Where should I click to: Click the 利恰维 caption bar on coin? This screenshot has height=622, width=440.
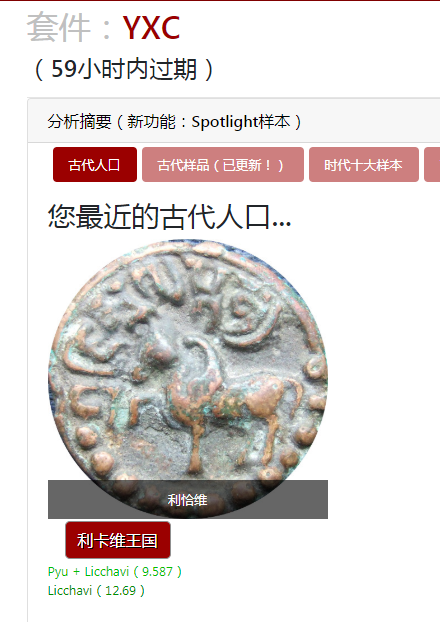pos(188,499)
